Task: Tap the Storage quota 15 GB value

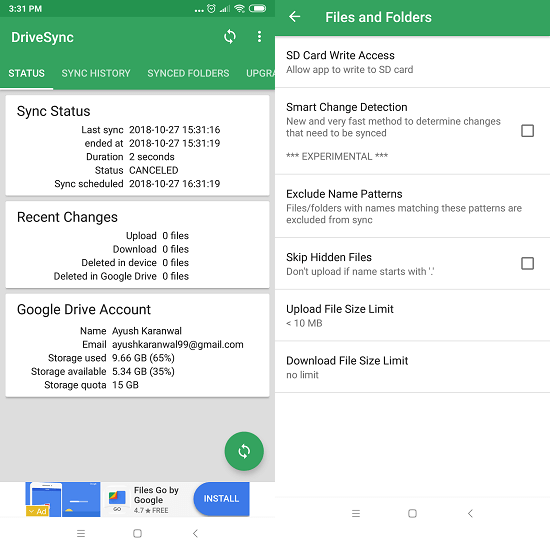Action: pos(125,385)
